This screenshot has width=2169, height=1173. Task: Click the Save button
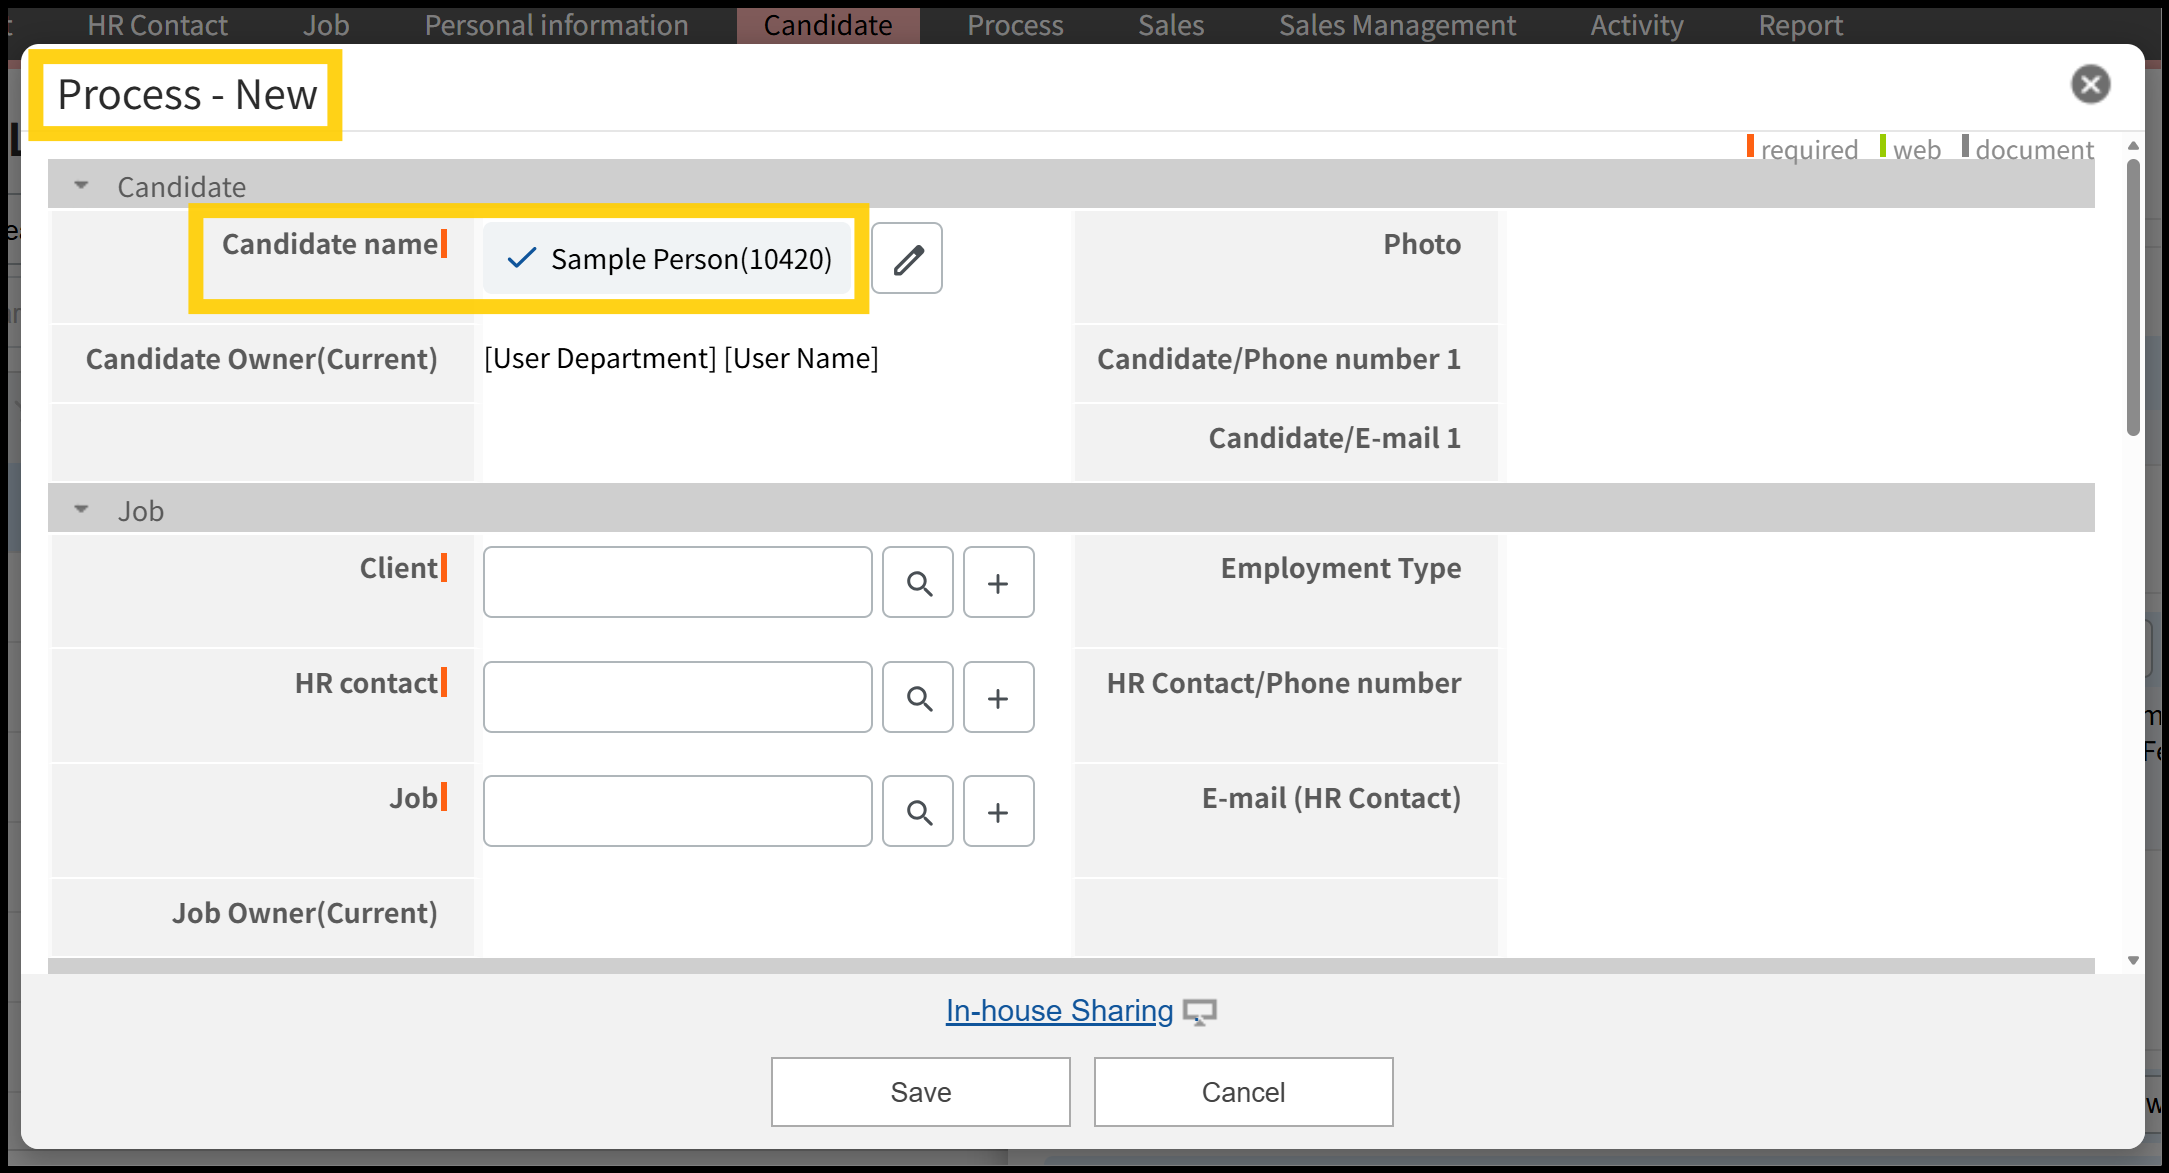coord(920,1092)
